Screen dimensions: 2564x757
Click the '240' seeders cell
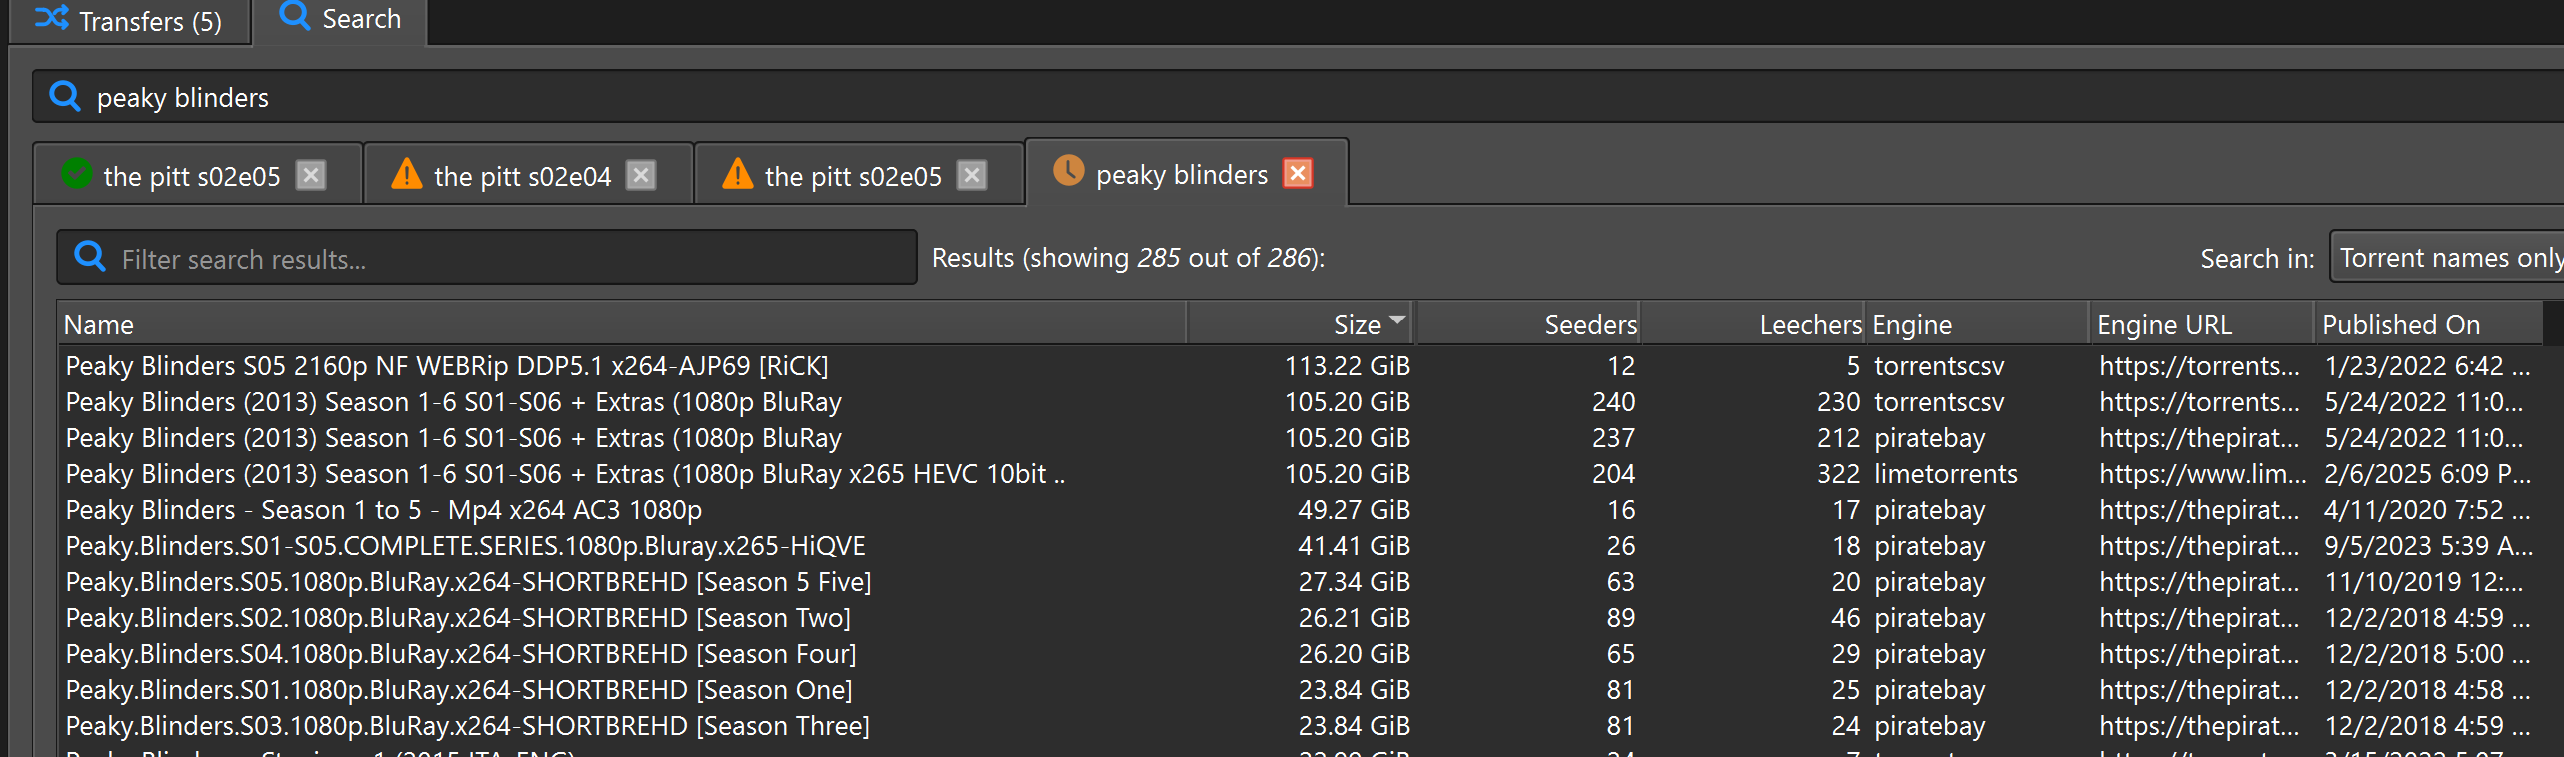tap(1614, 402)
